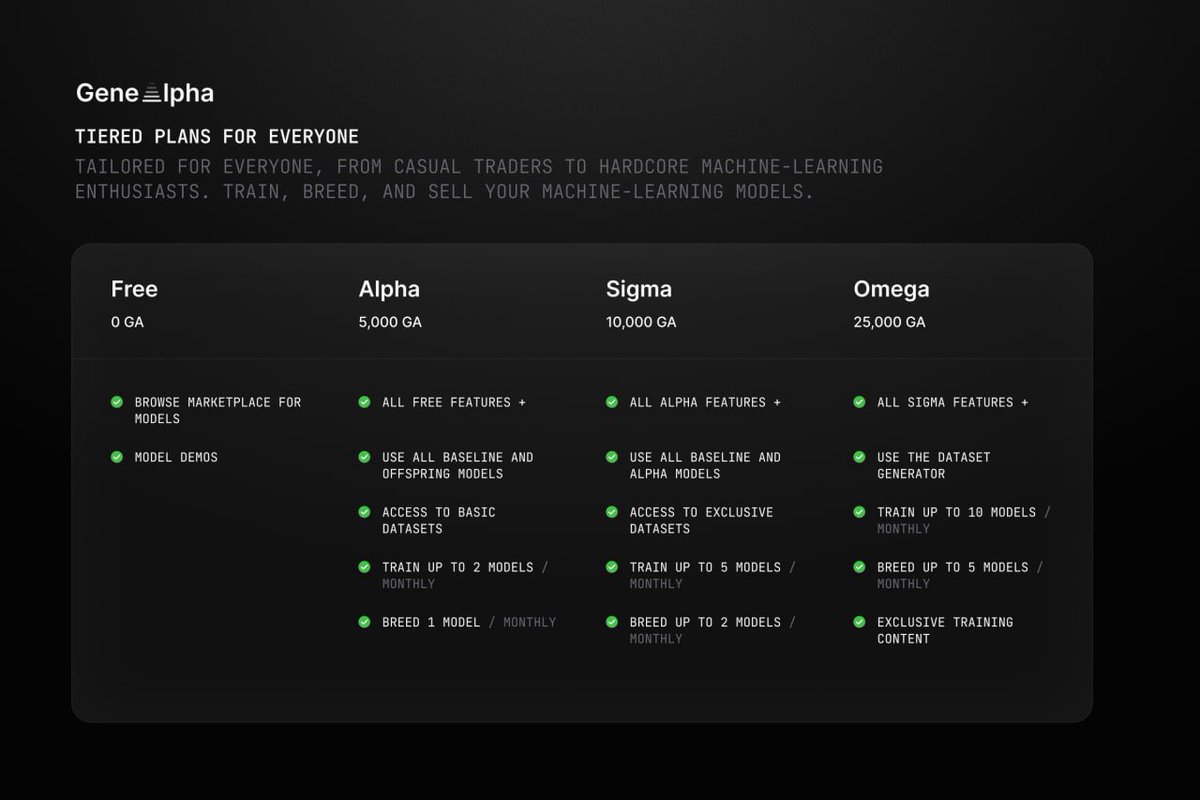Image resolution: width=1200 pixels, height=800 pixels.
Task: Select the Alpha plan heading
Action: [389, 290]
